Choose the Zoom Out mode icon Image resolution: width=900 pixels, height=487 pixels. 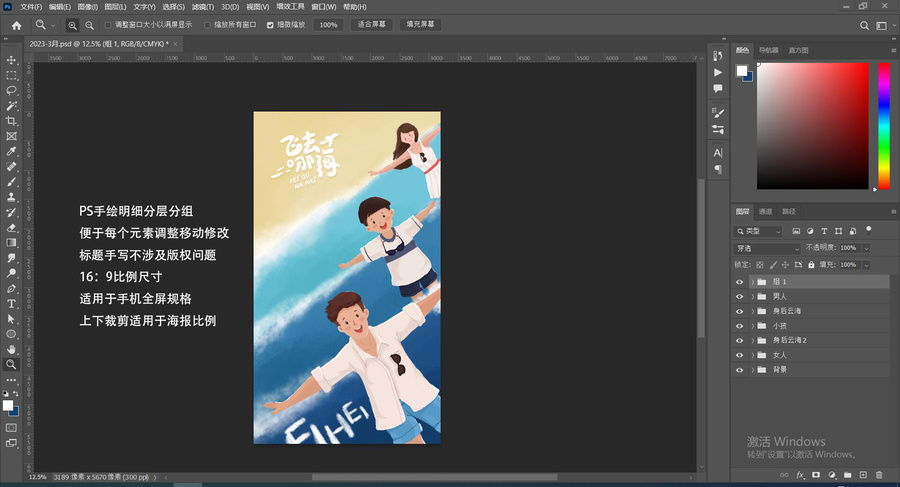[x=90, y=25]
